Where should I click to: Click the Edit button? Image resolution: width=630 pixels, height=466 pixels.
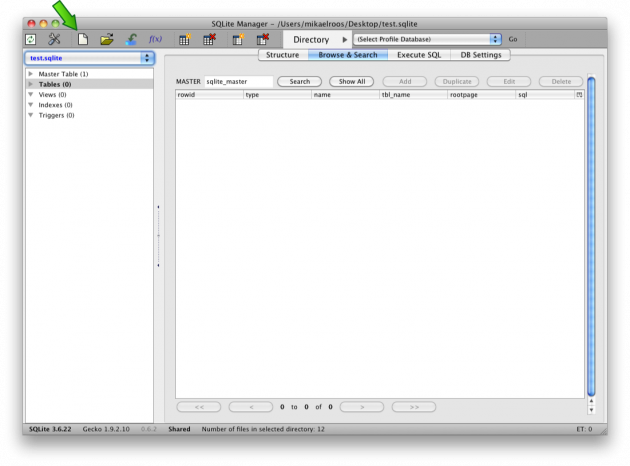pos(509,82)
